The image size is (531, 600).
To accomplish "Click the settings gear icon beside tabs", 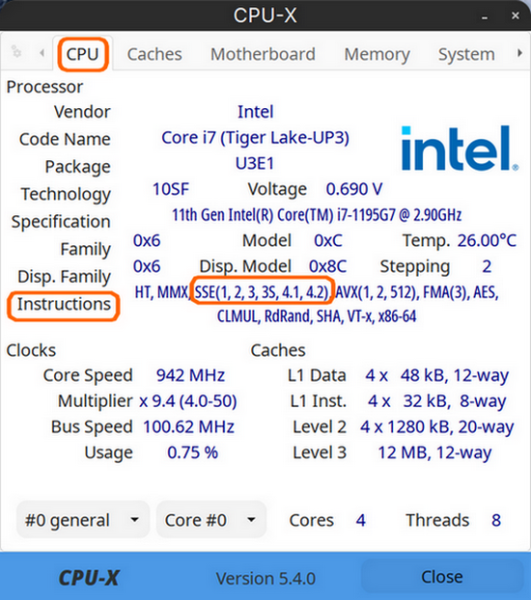I will [16, 51].
